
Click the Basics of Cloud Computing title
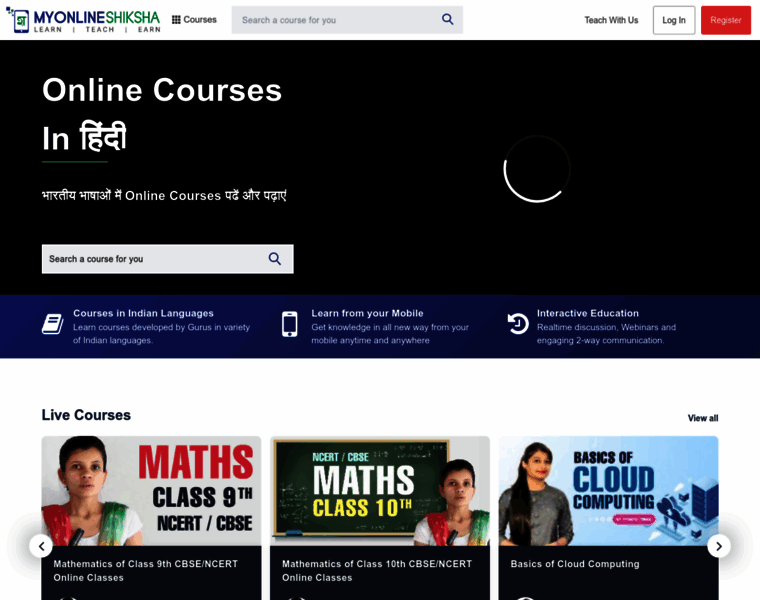pyautogui.click(x=575, y=564)
